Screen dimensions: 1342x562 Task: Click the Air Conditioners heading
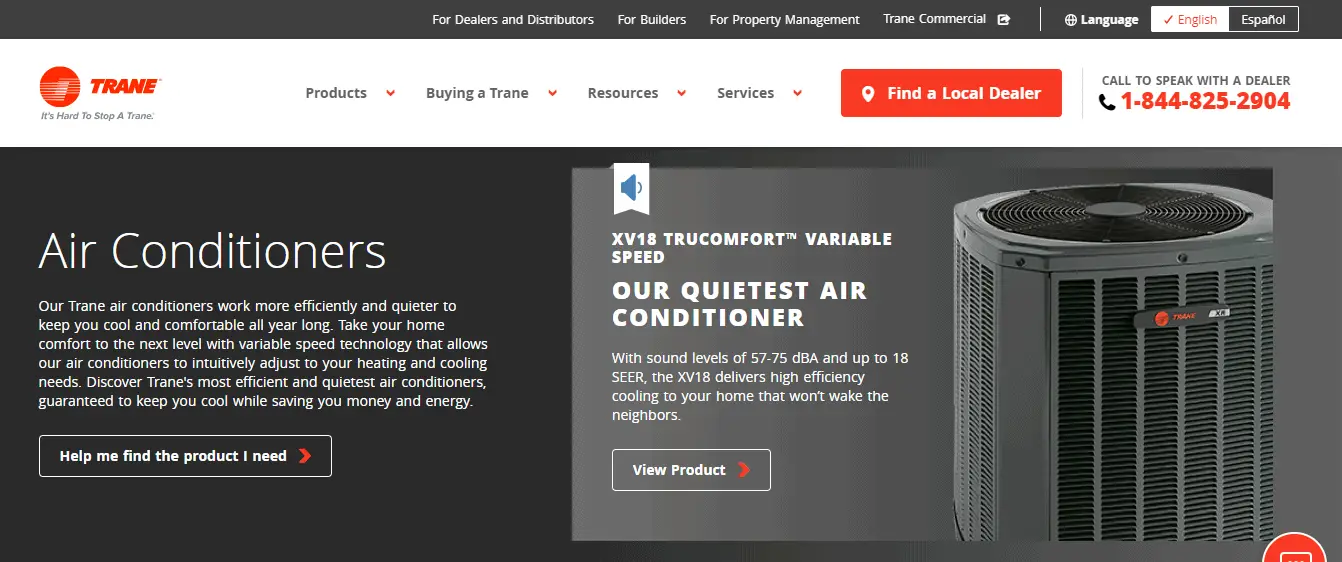click(x=212, y=250)
